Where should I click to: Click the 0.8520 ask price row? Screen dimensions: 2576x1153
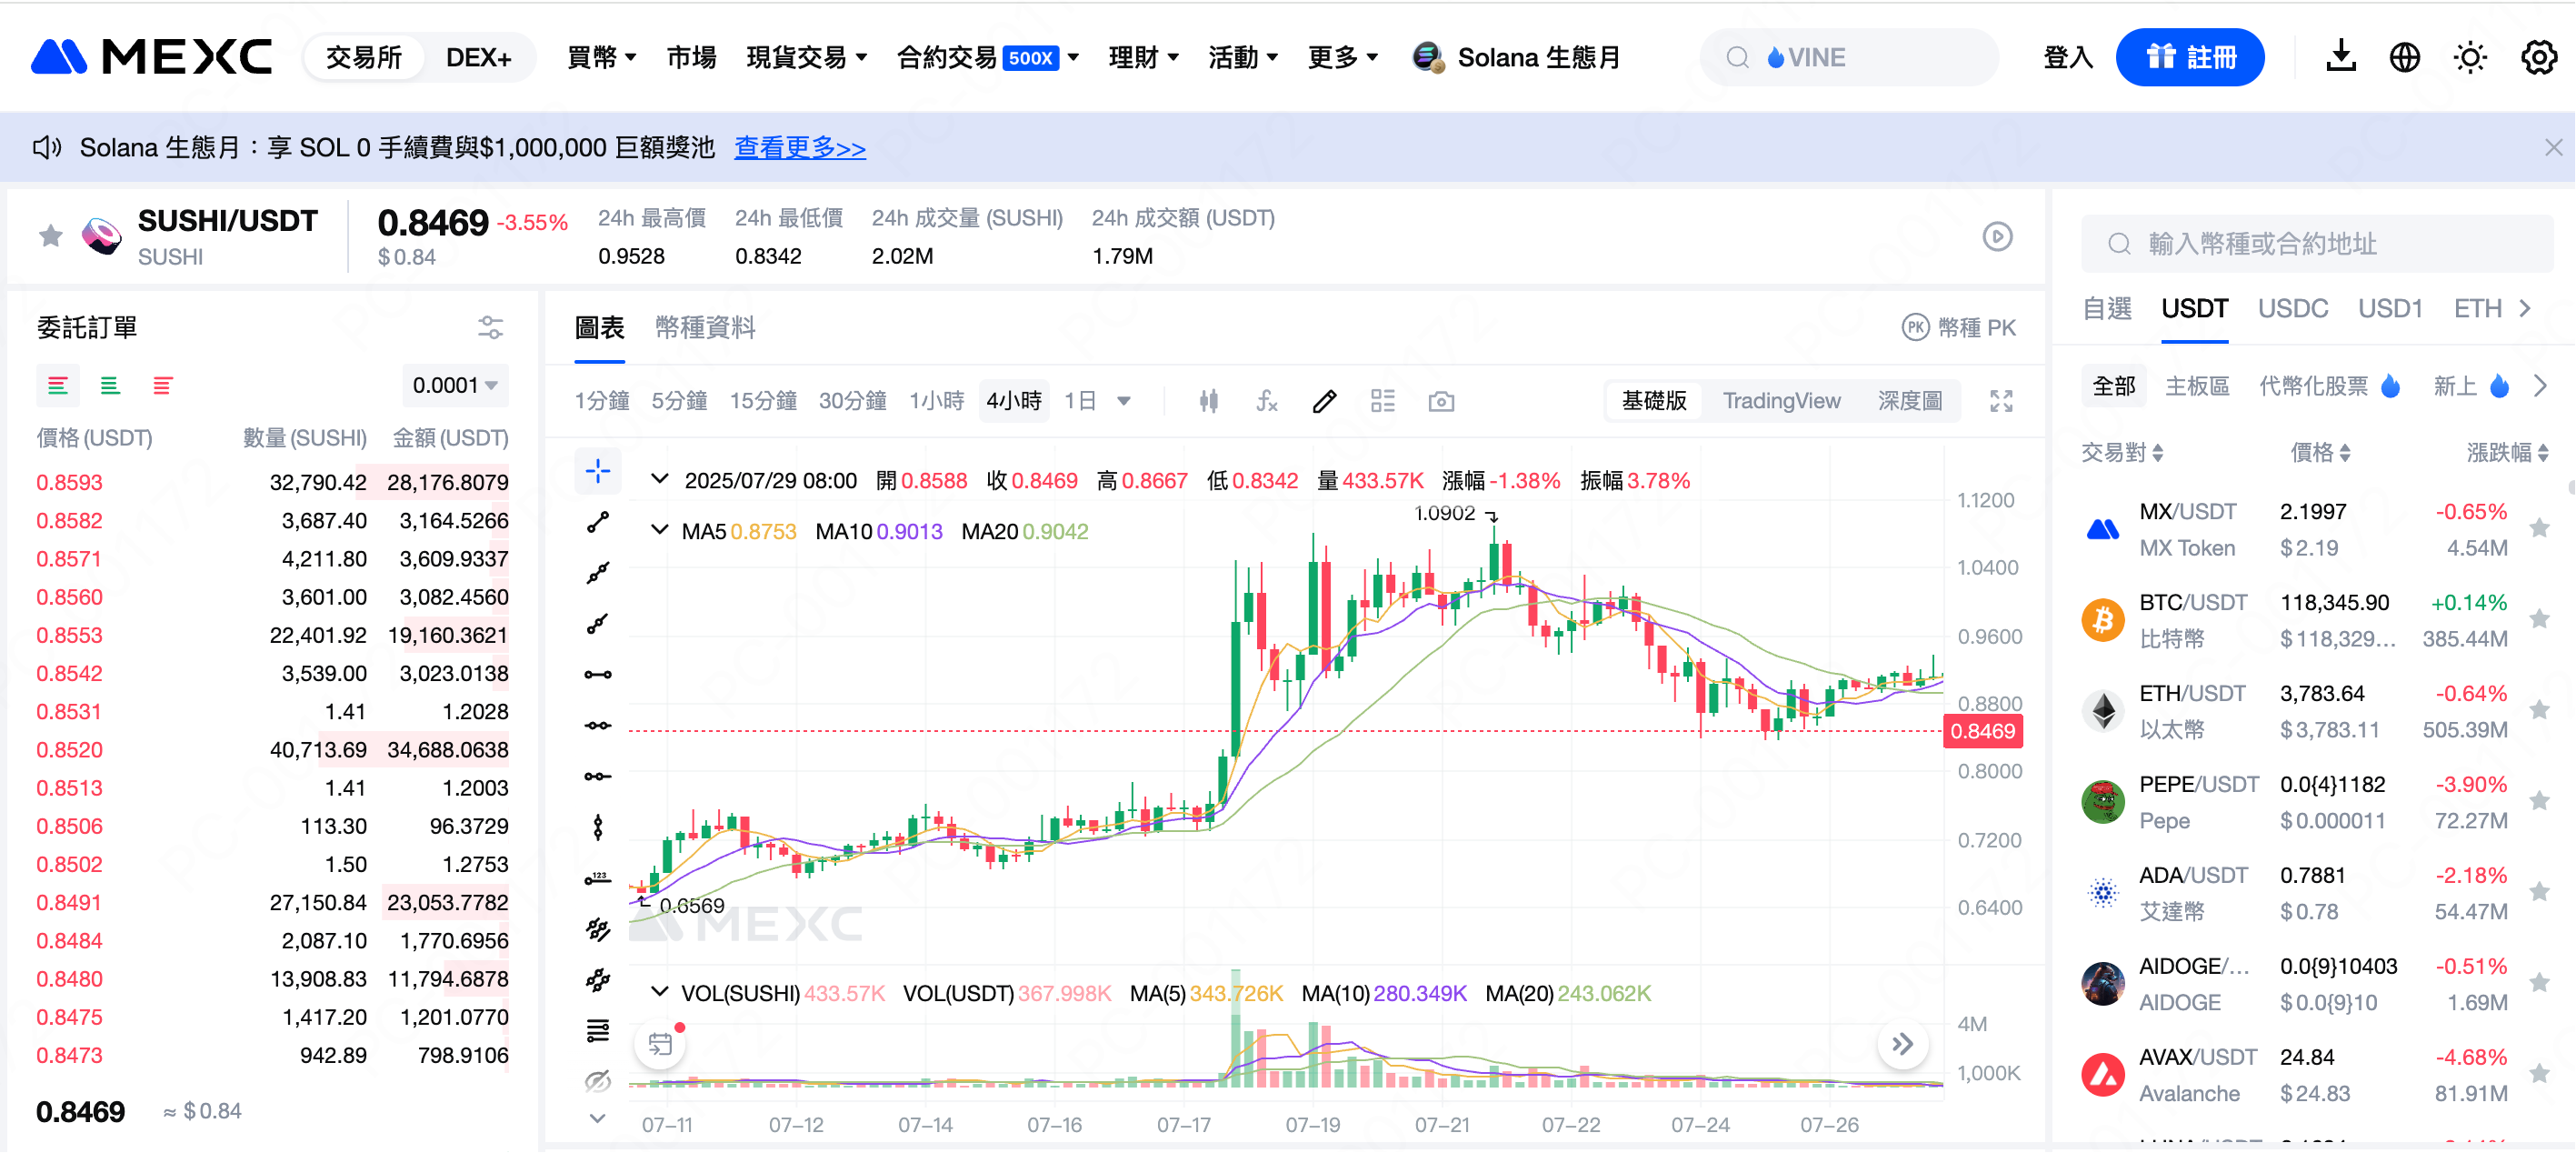tap(272, 750)
